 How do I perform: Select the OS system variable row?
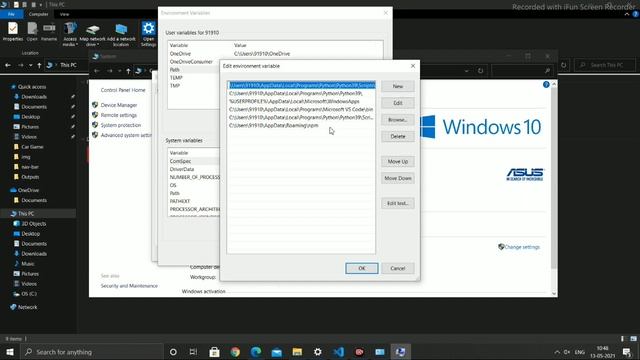(193, 185)
